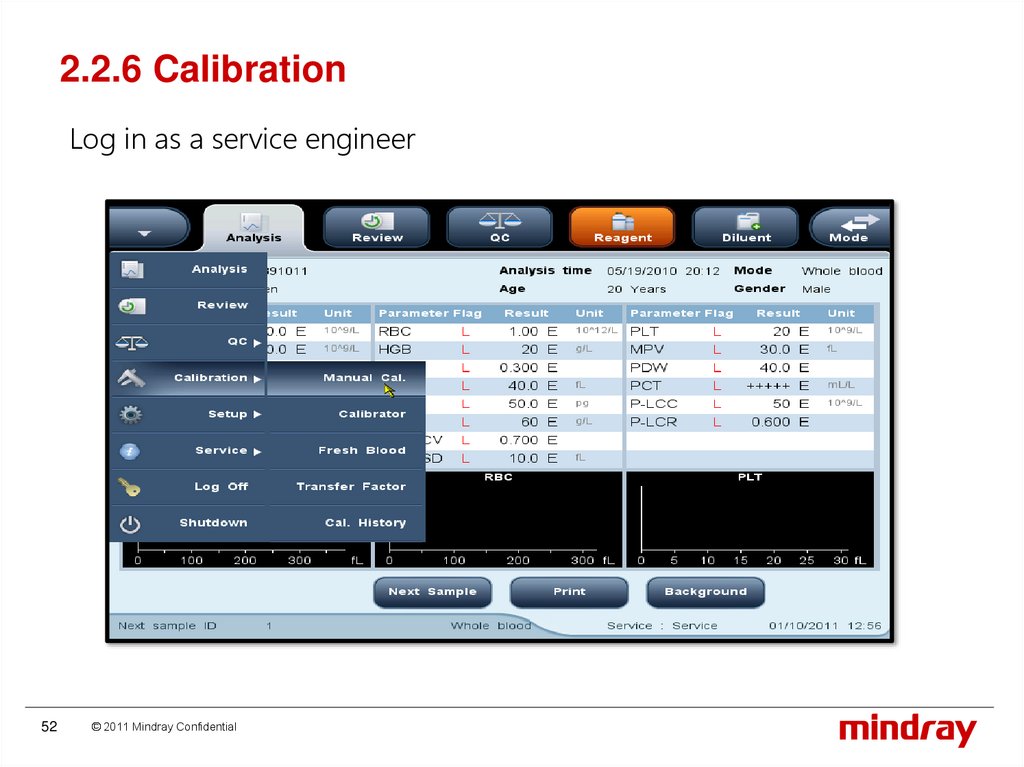The height and width of the screenshot is (767, 1024).
Task: Click the PCT parameter row
Action: point(750,386)
